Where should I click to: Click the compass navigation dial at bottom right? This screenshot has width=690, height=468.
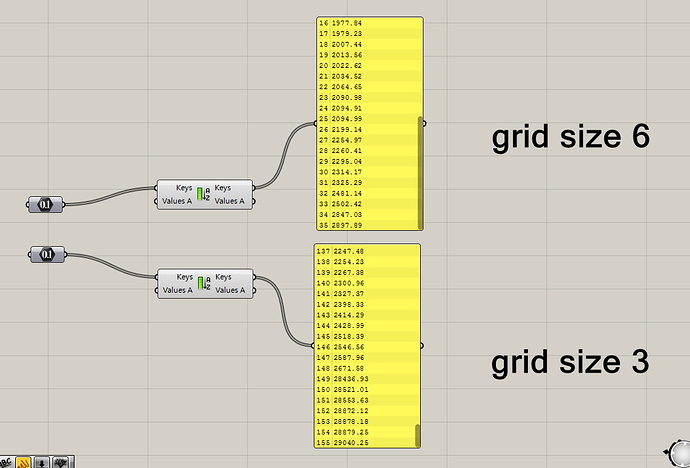point(680,454)
